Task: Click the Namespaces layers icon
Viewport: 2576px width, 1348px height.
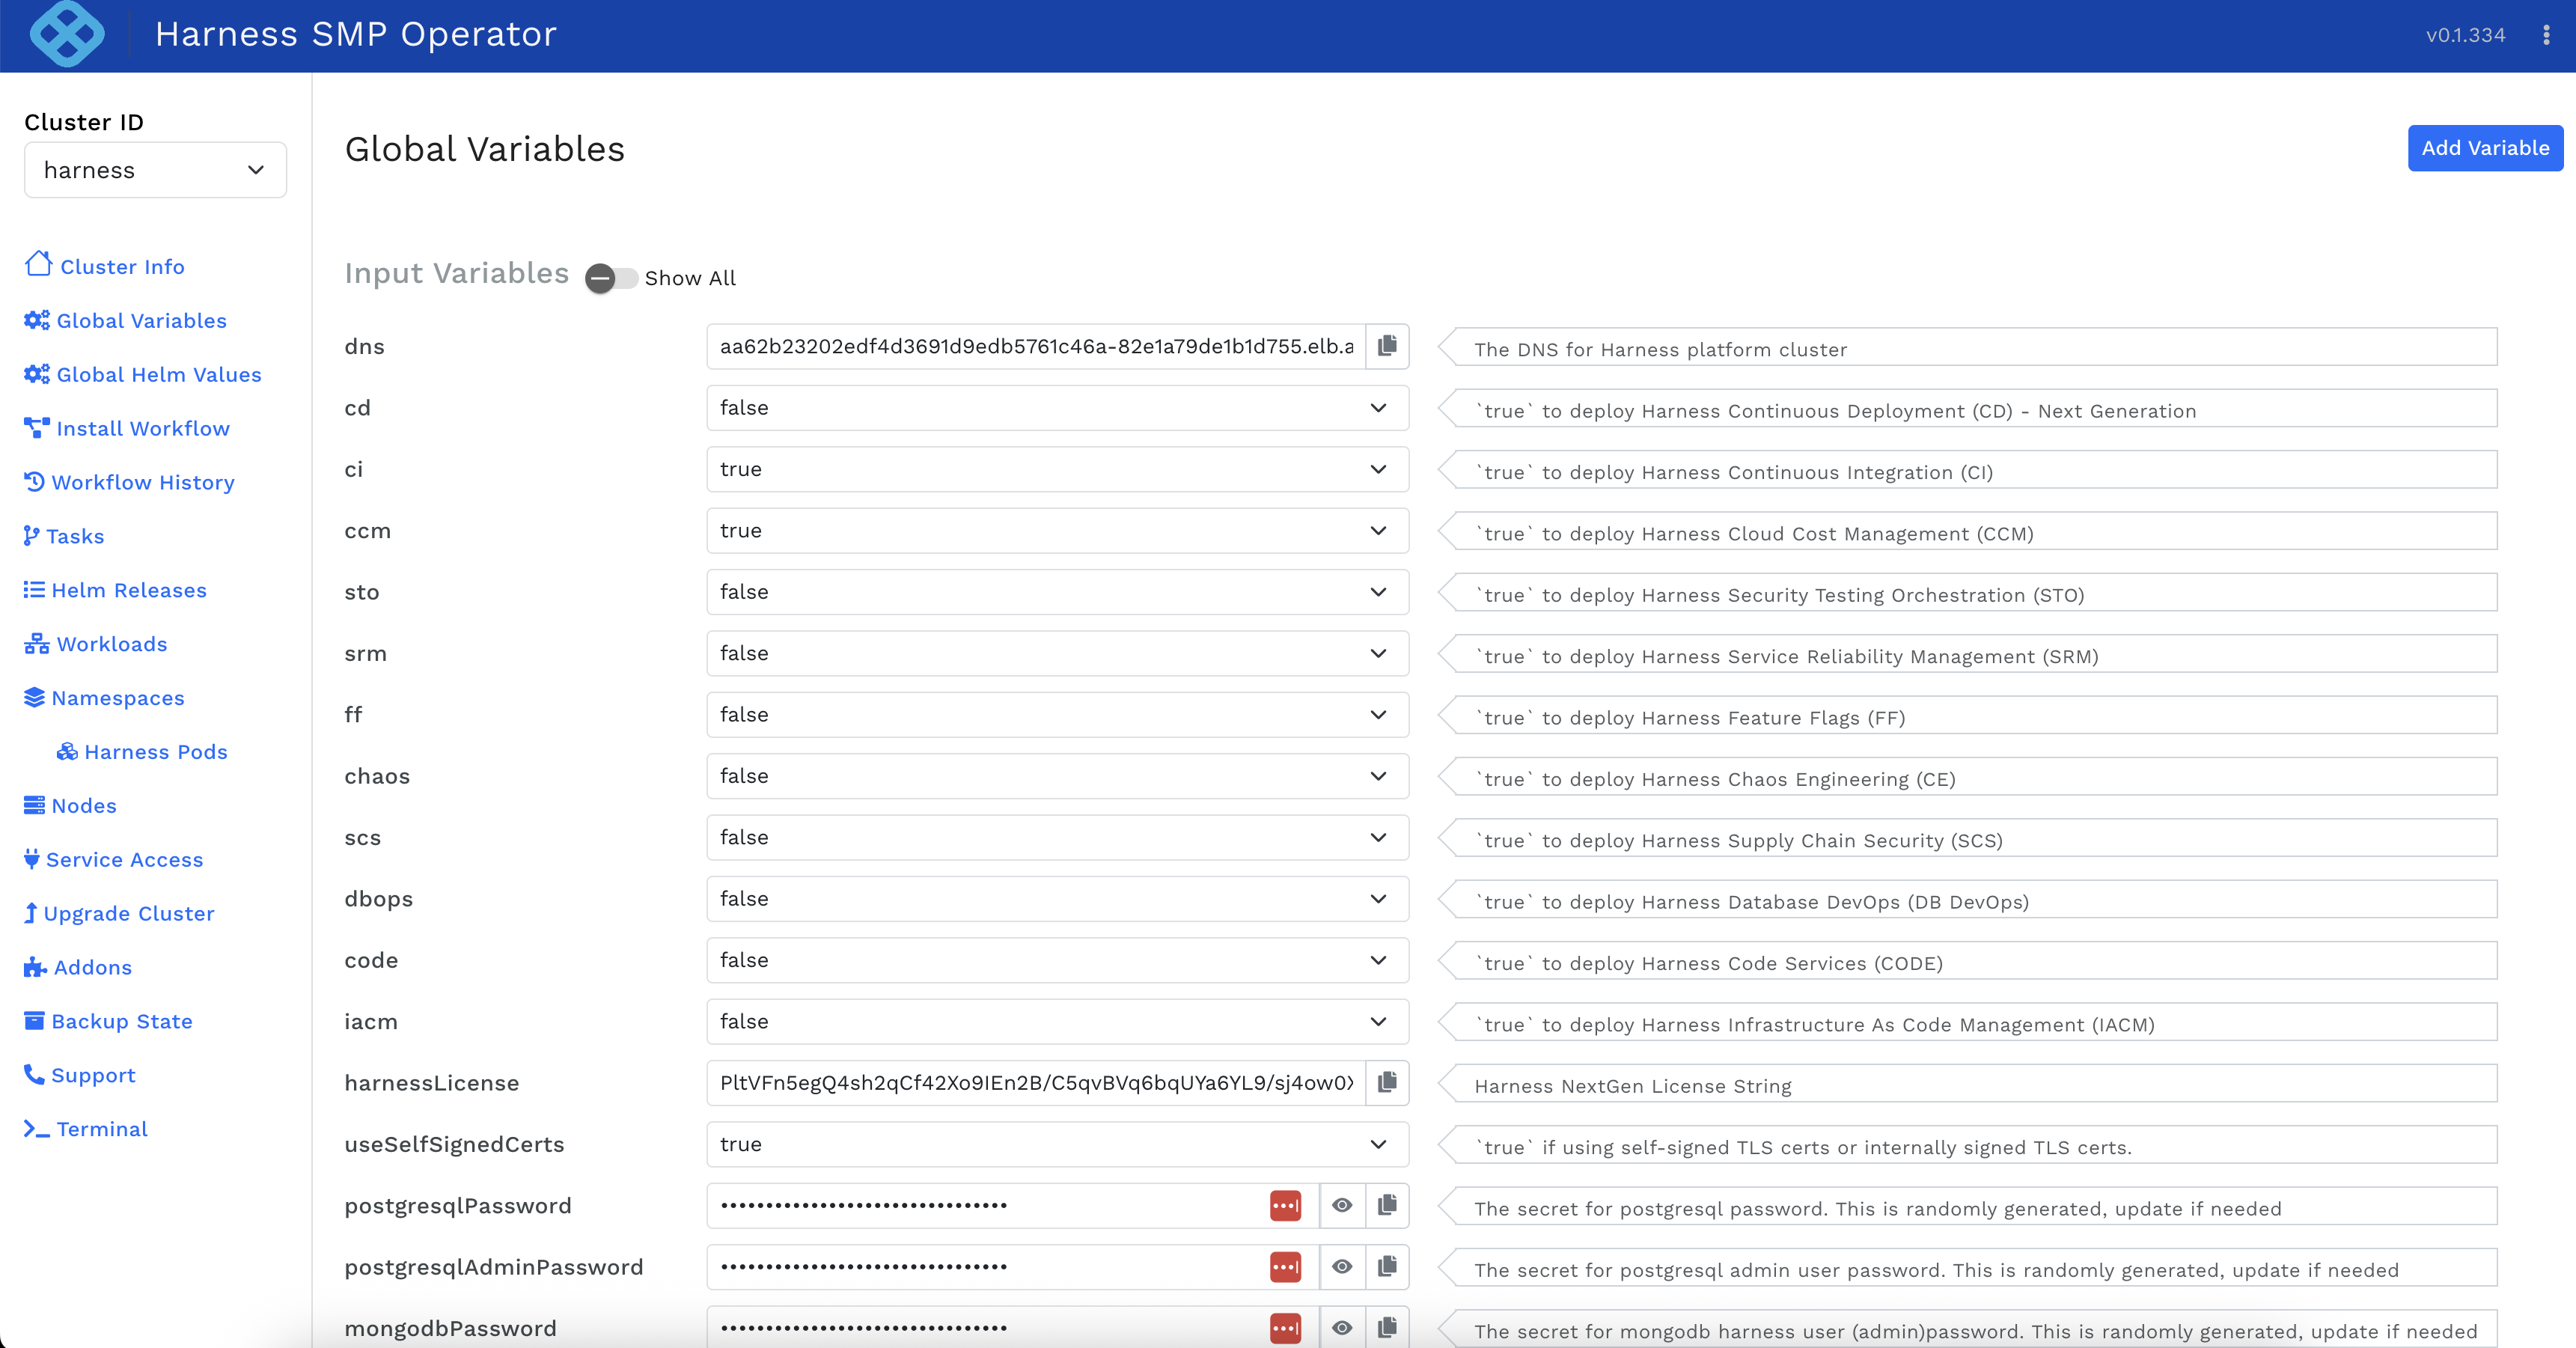Action: [35, 698]
